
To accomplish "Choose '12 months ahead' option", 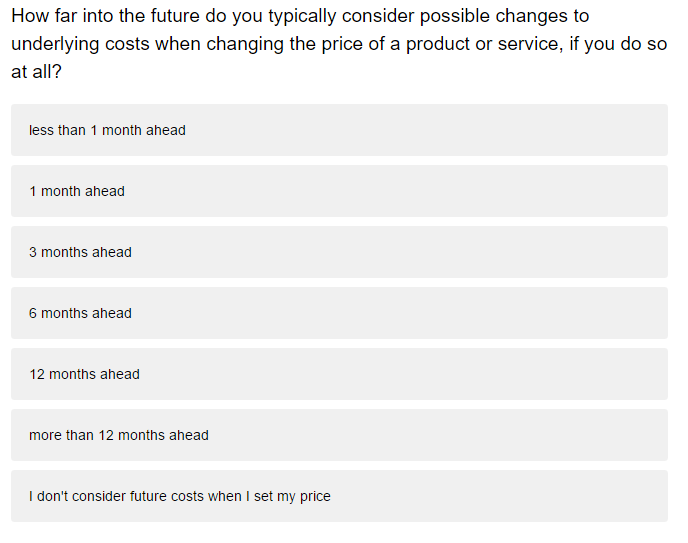I will click(339, 374).
